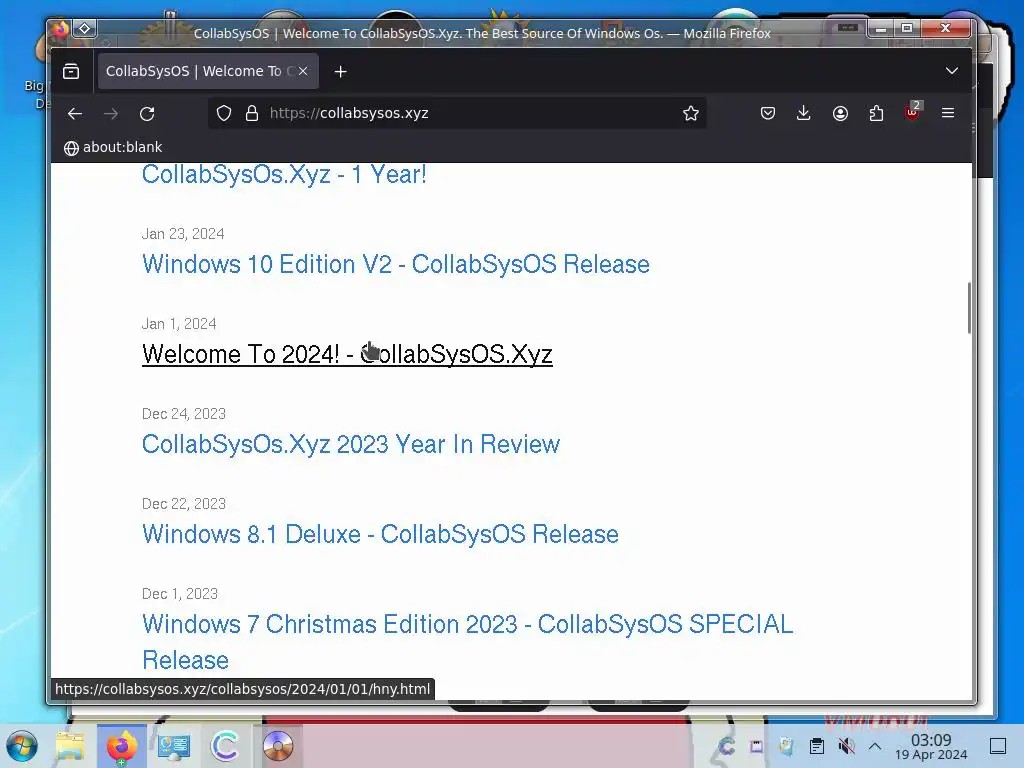Open the Start menu orb

coord(22,746)
